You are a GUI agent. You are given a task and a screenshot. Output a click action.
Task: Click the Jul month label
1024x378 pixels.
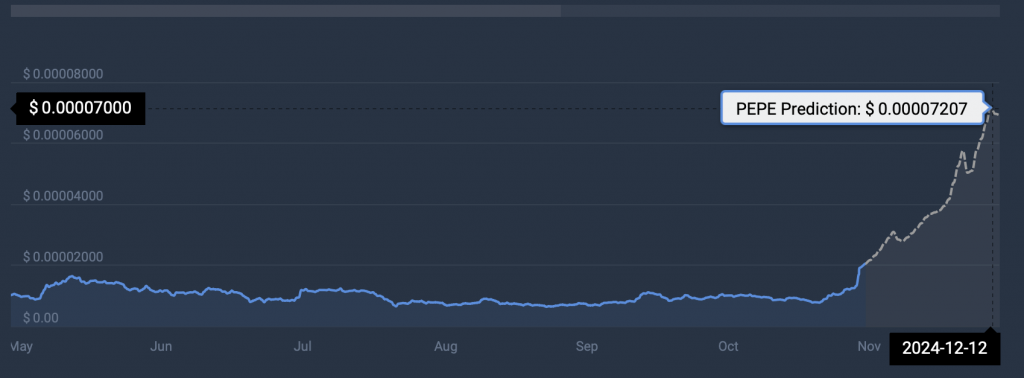(x=302, y=347)
